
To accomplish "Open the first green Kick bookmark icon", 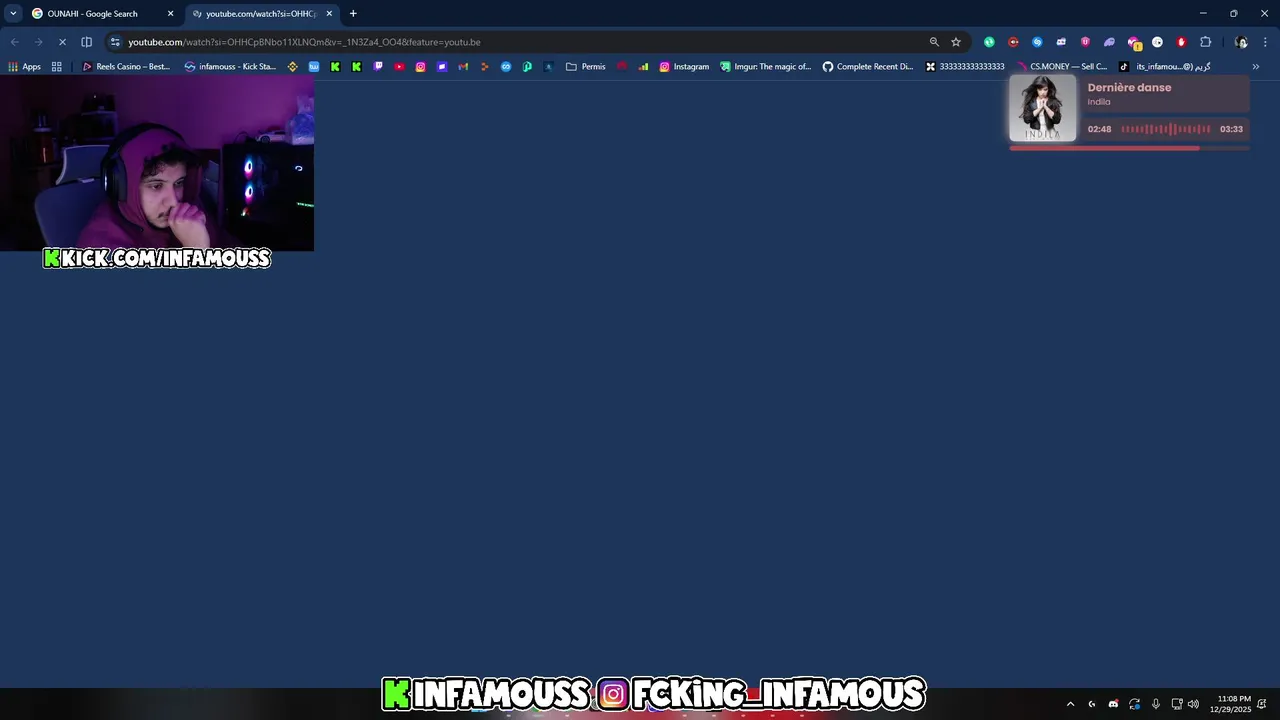I will pyautogui.click(x=335, y=67).
